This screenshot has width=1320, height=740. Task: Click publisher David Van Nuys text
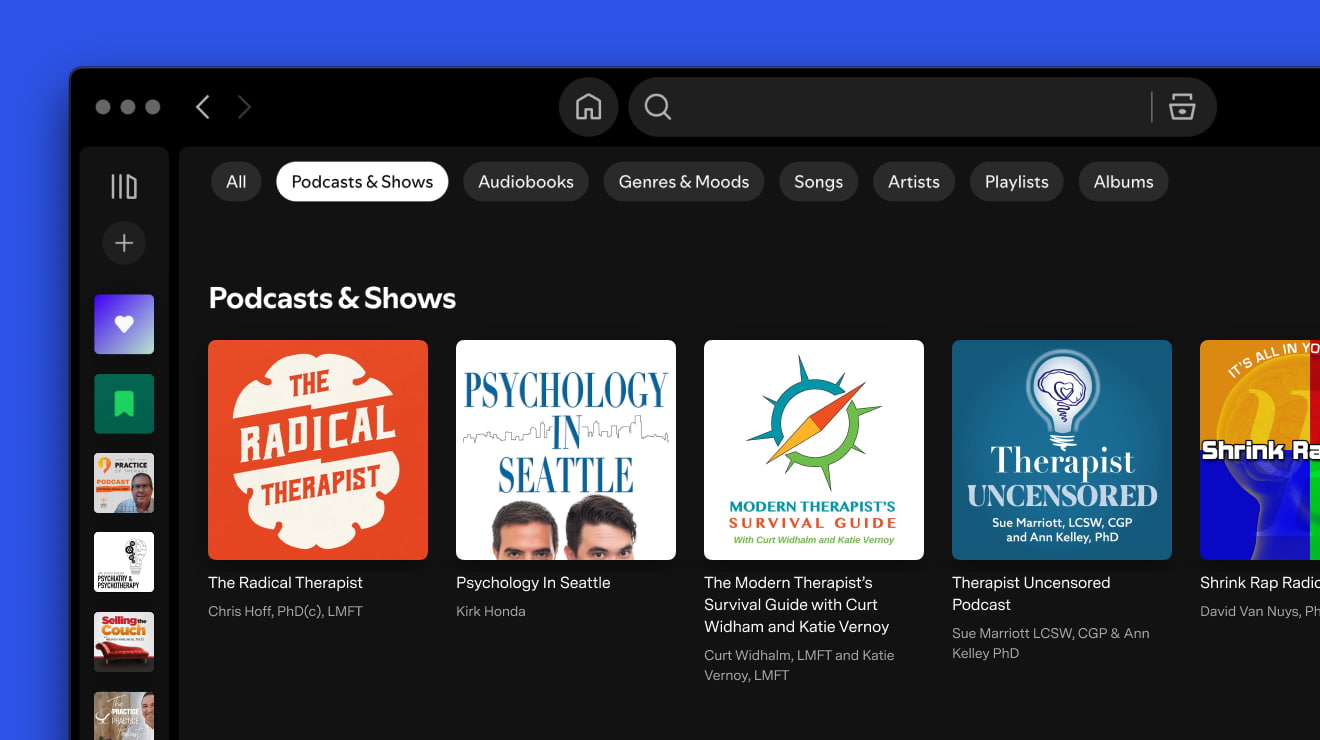click(x=1260, y=611)
